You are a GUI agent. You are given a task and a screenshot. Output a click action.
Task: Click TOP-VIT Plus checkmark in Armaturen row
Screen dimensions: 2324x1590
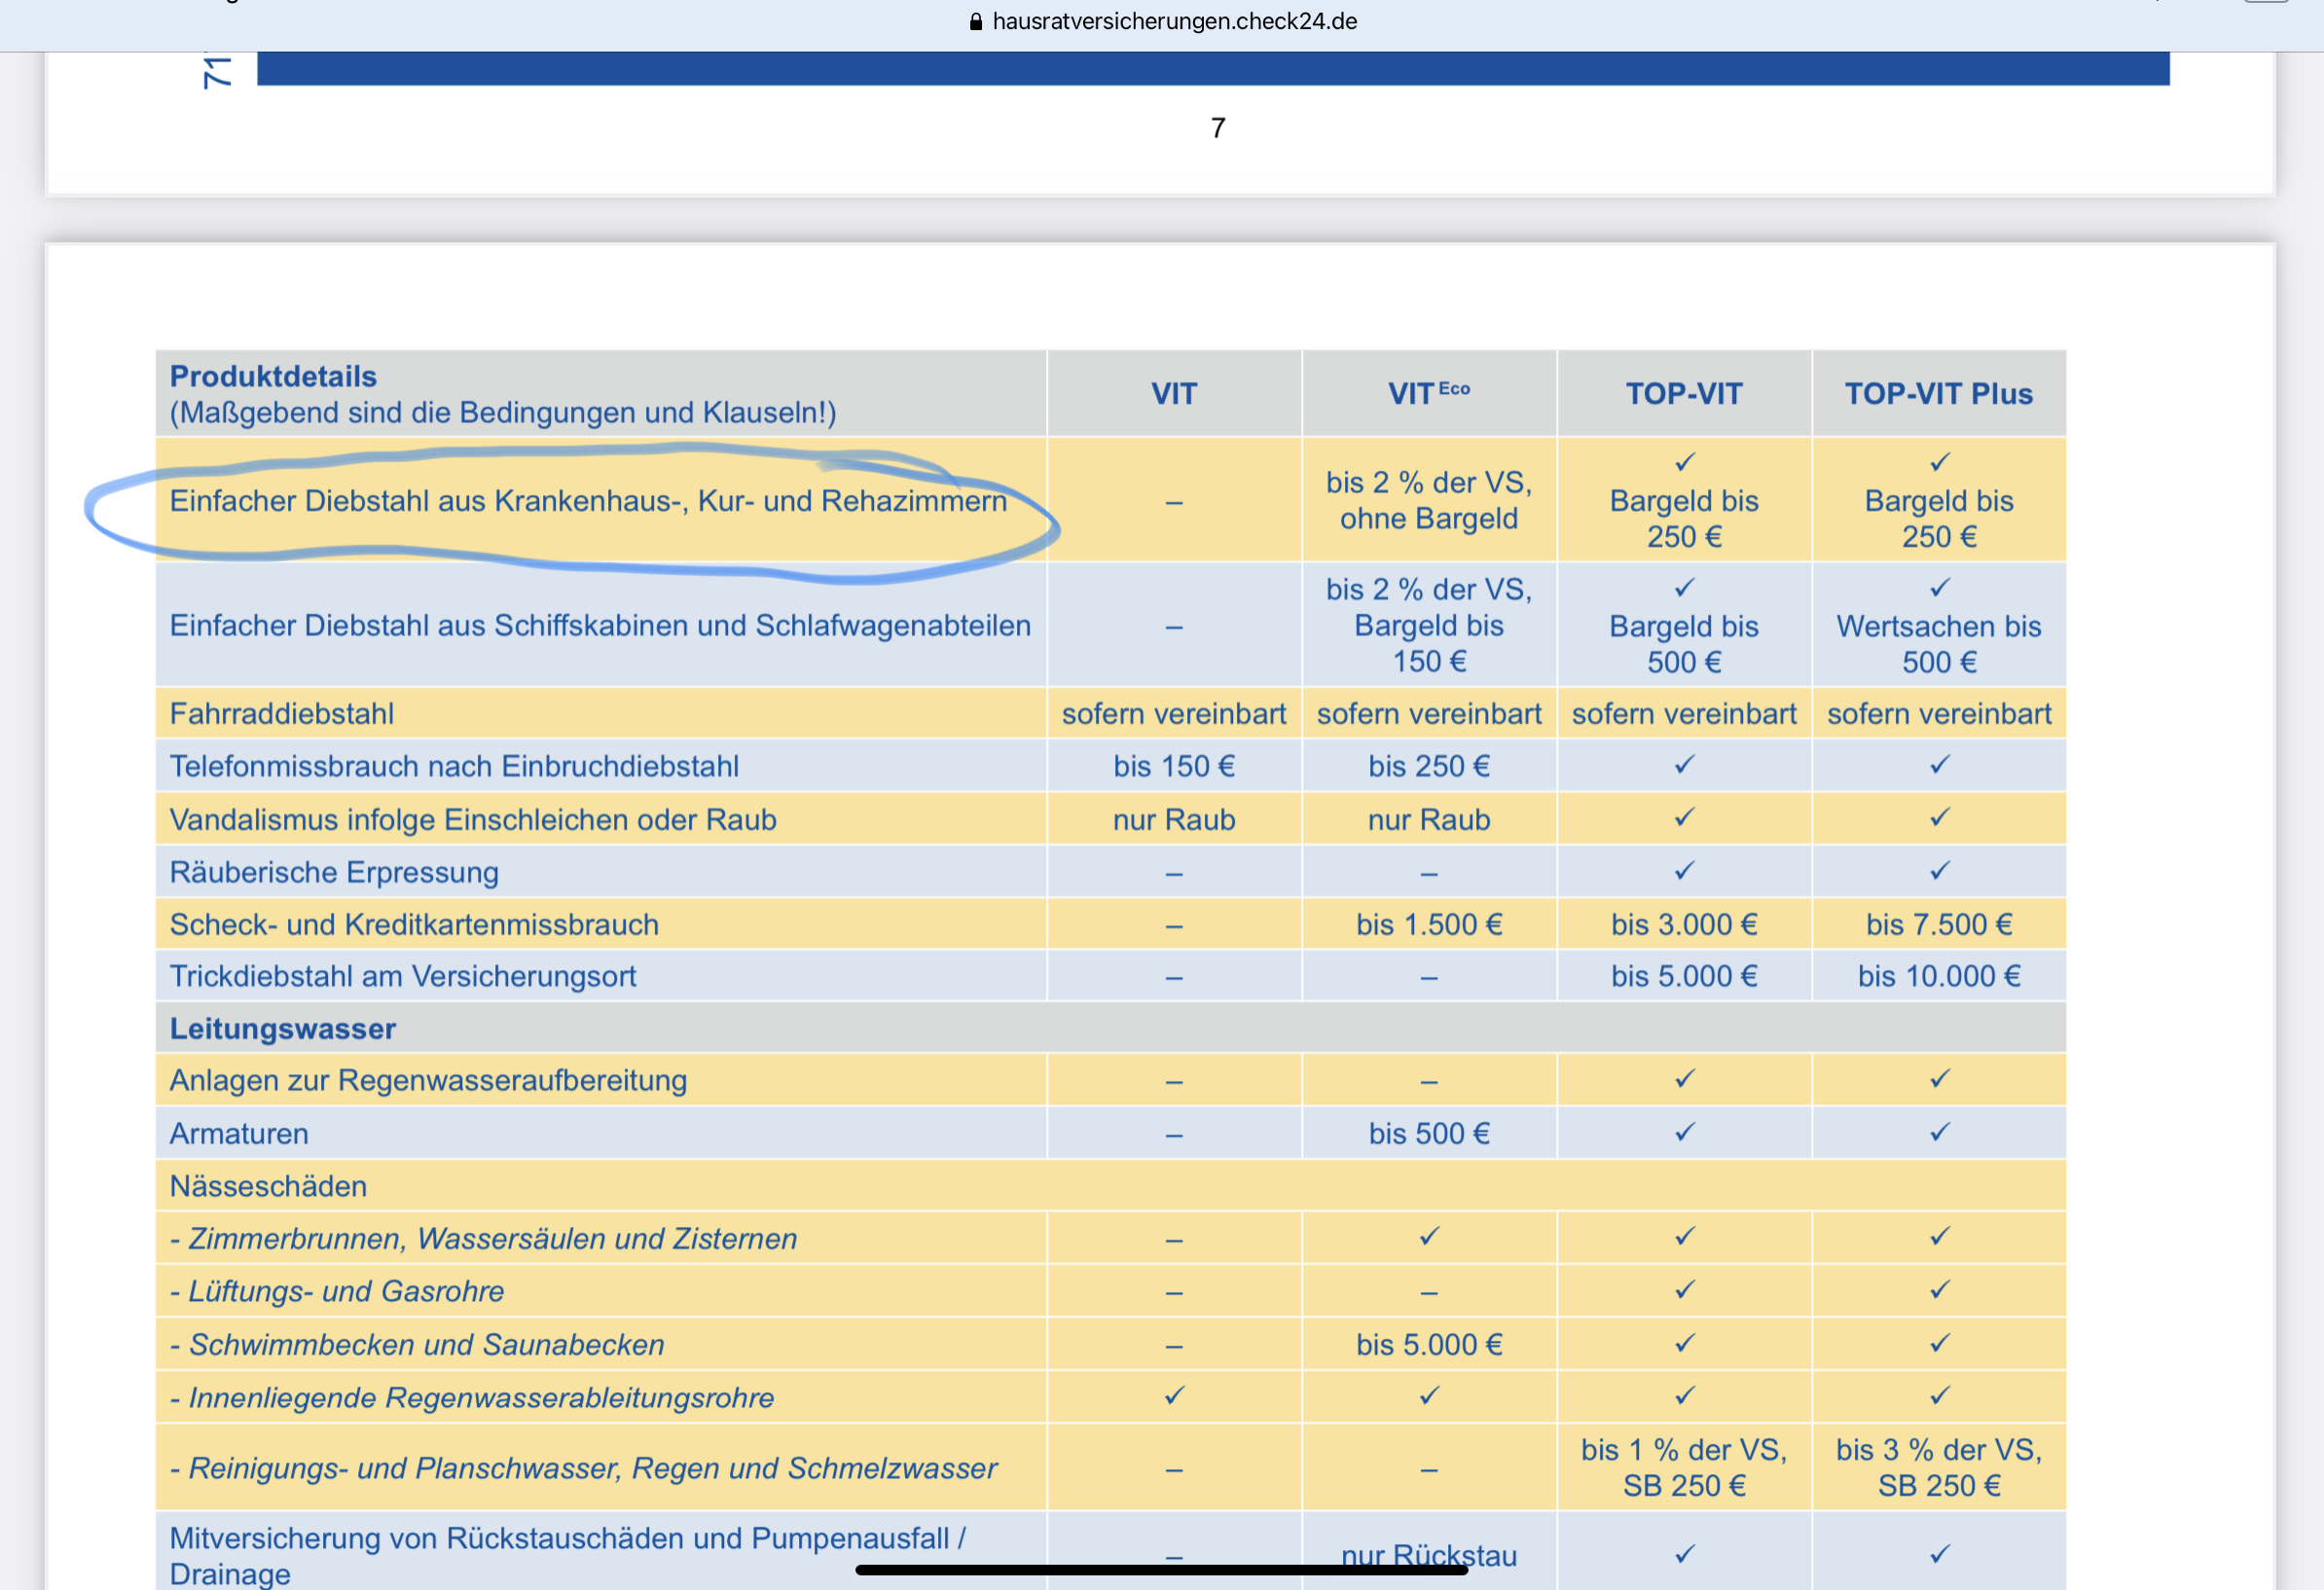(x=1939, y=1132)
